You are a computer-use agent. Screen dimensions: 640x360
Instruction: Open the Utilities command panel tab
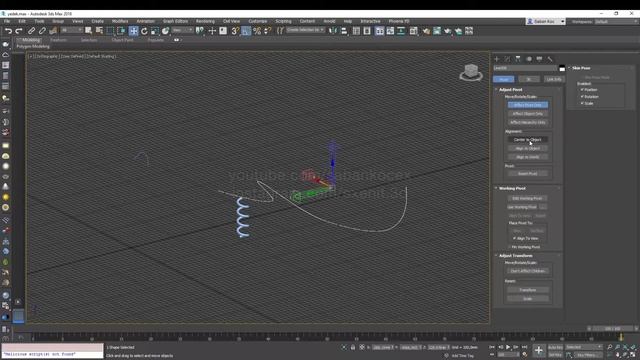[x=550, y=59]
